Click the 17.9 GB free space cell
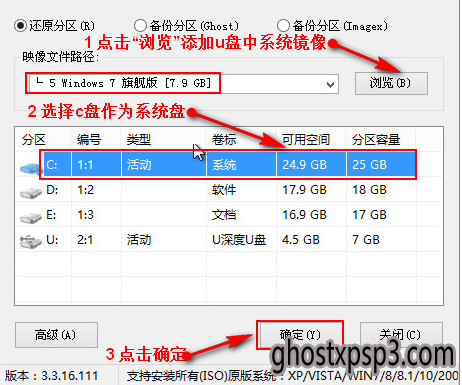 pos(304,190)
